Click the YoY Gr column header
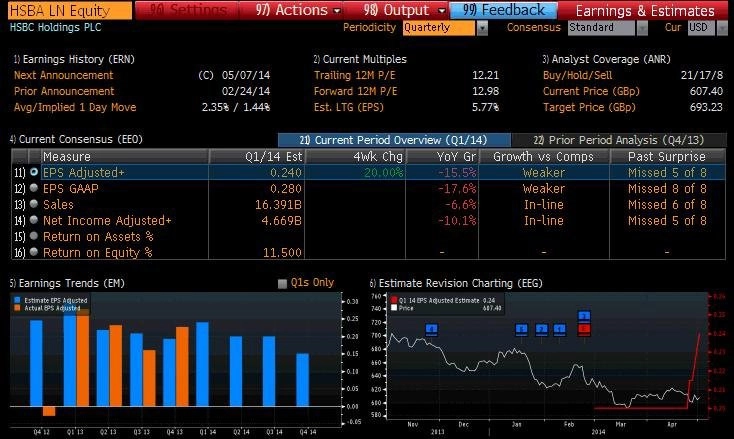This screenshot has height=439, width=734. pyautogui.click(x=442, y=156)
